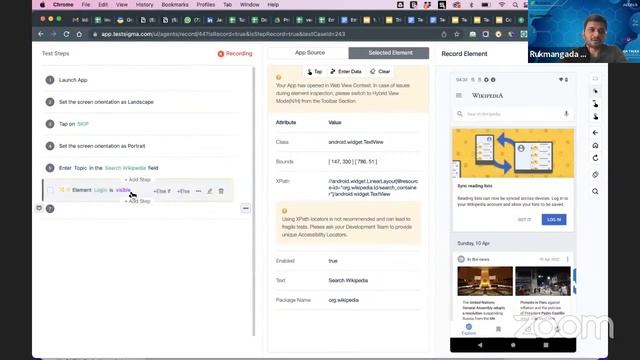
Task: Click the org.wikipedia package name value
Action: pyautogui.click(x=344, y=300)
